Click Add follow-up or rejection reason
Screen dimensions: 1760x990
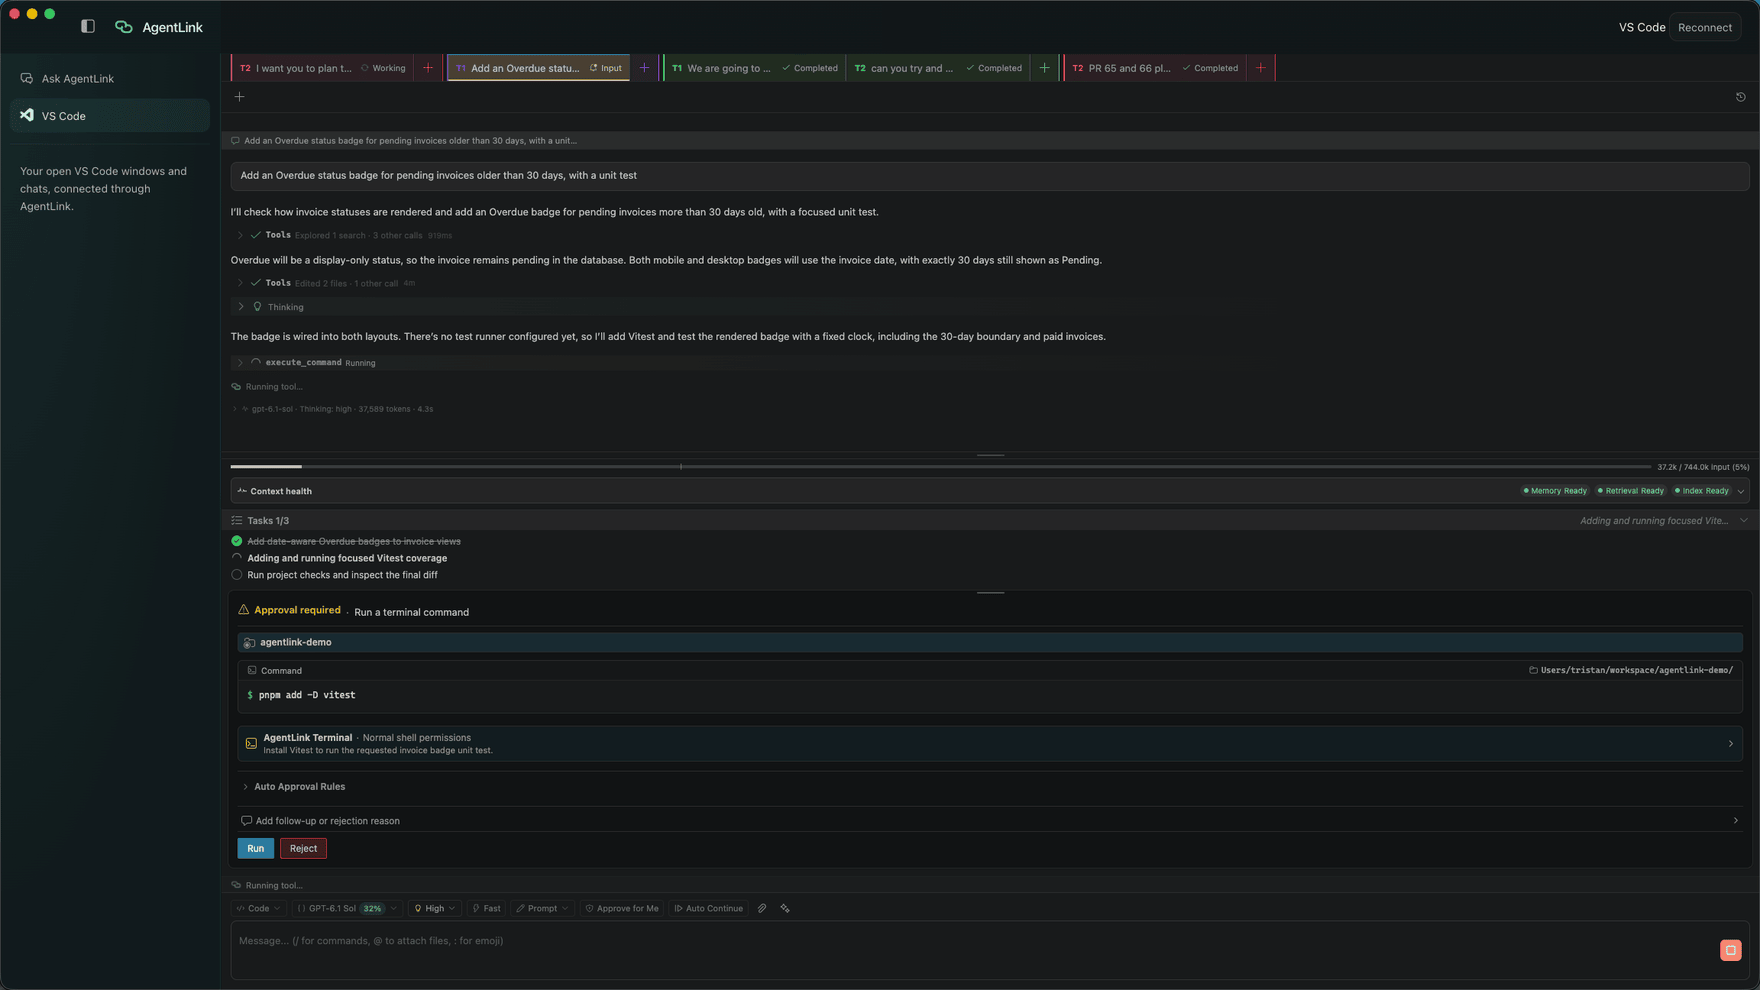(x=990, y=821)
